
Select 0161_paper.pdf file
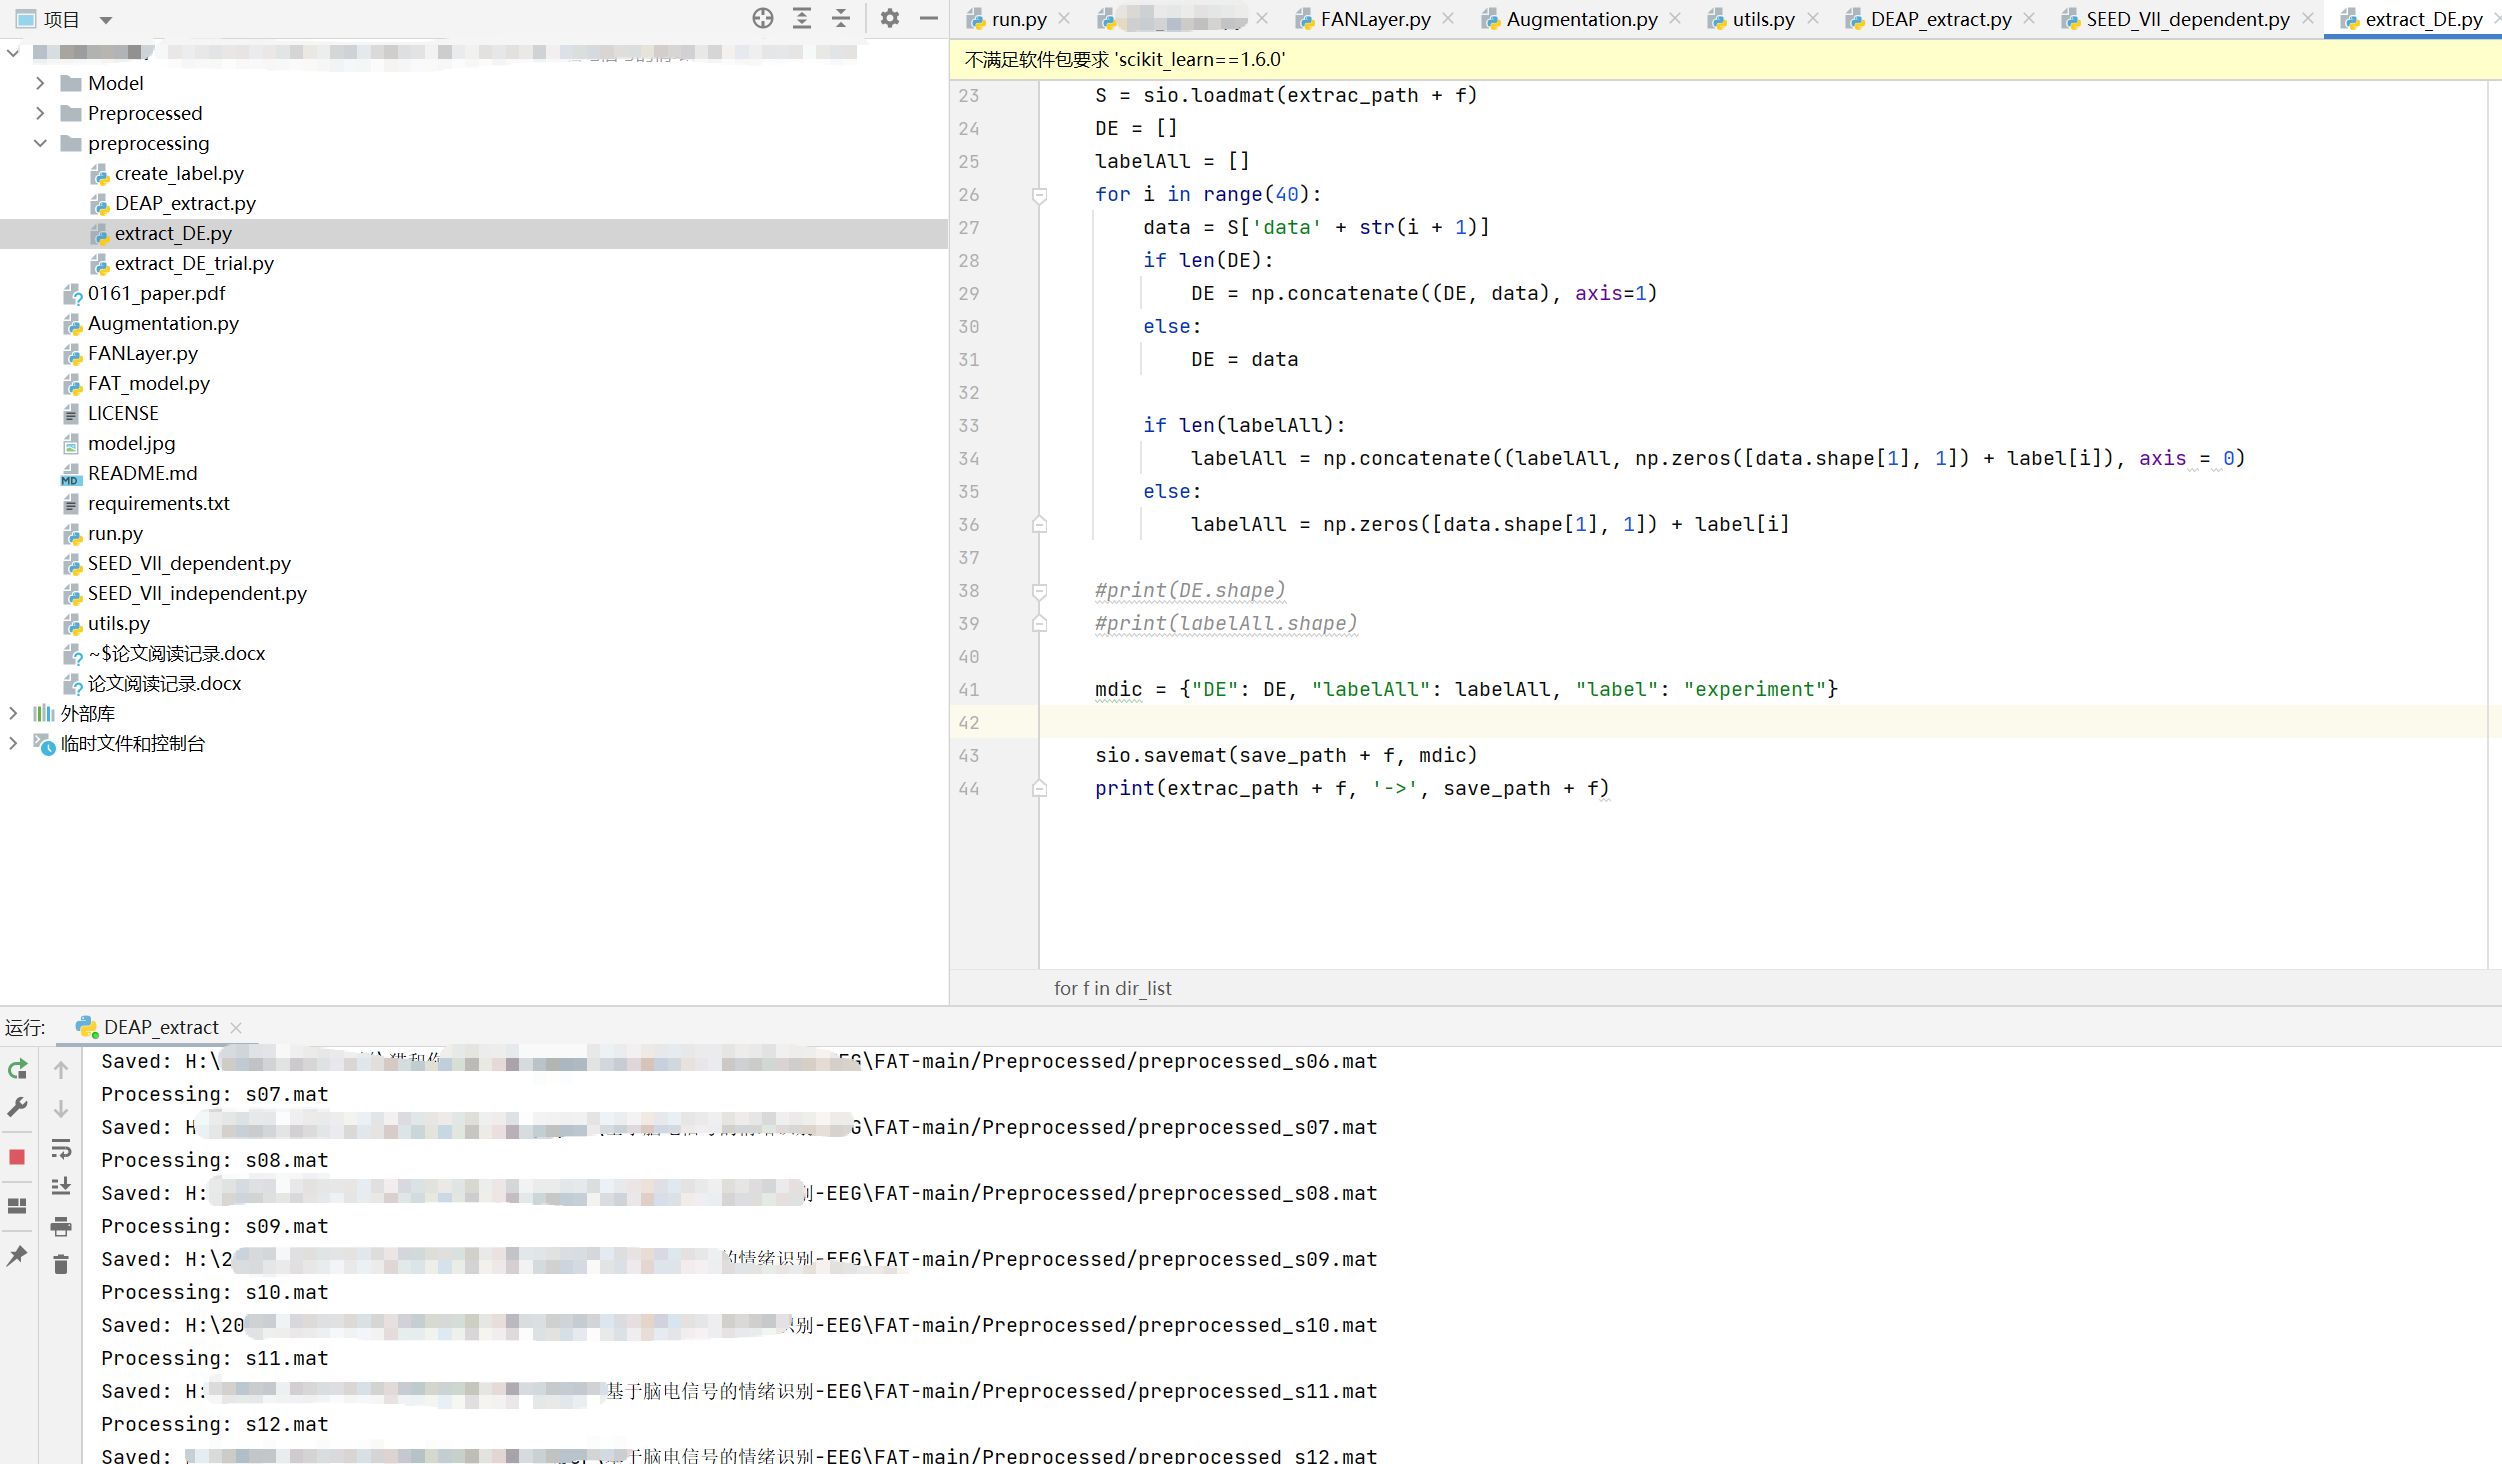click(156, 293)
